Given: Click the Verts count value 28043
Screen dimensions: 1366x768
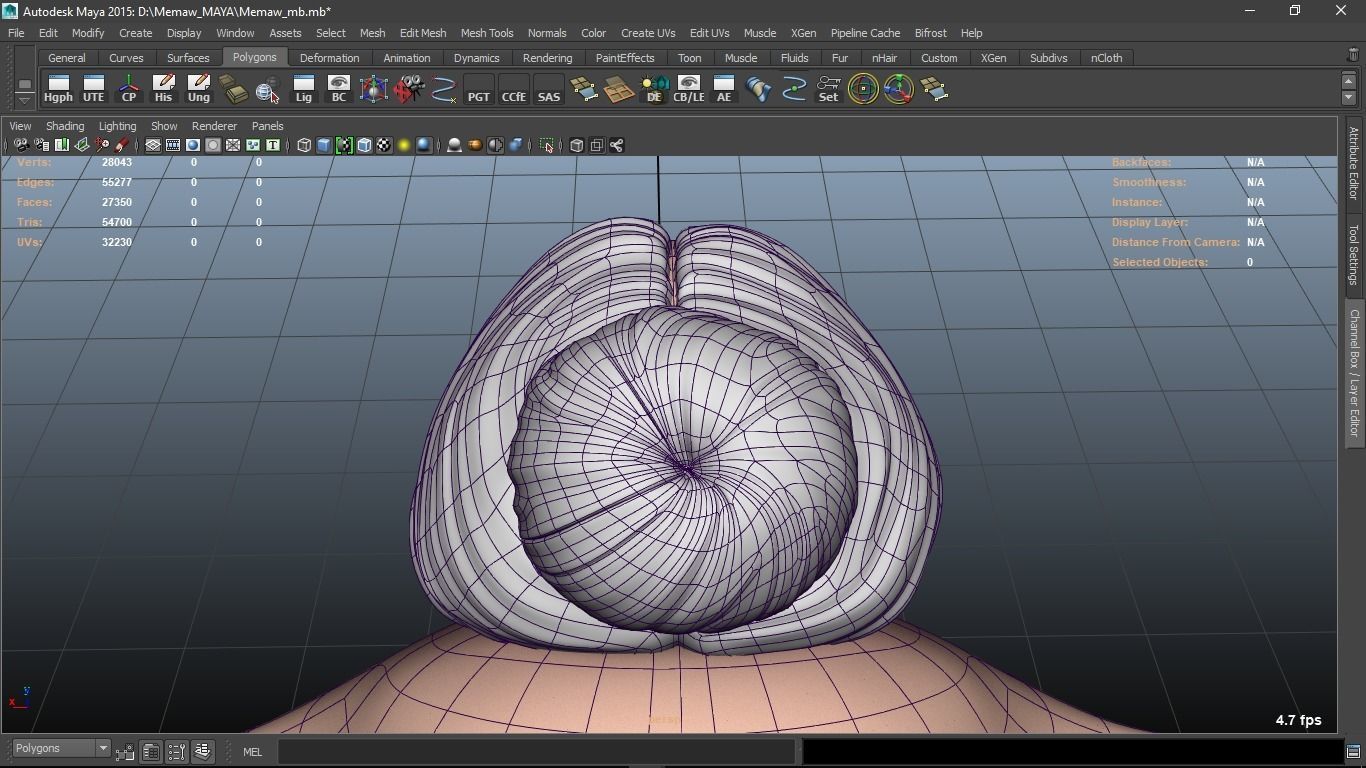Looking at the screenshot, I should point(117,162).
